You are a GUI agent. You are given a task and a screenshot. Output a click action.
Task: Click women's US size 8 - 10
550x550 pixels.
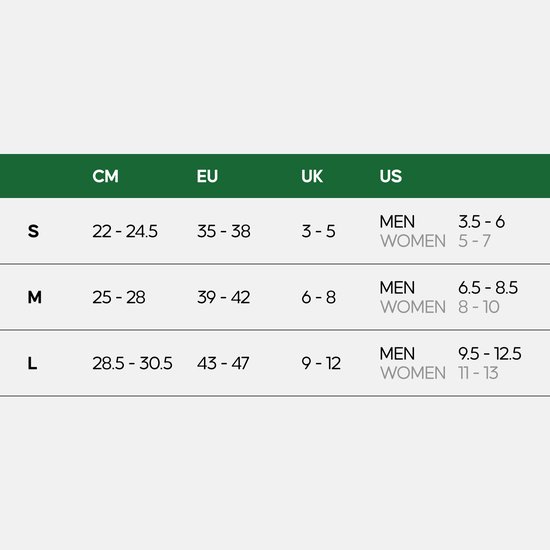(478, 307)
